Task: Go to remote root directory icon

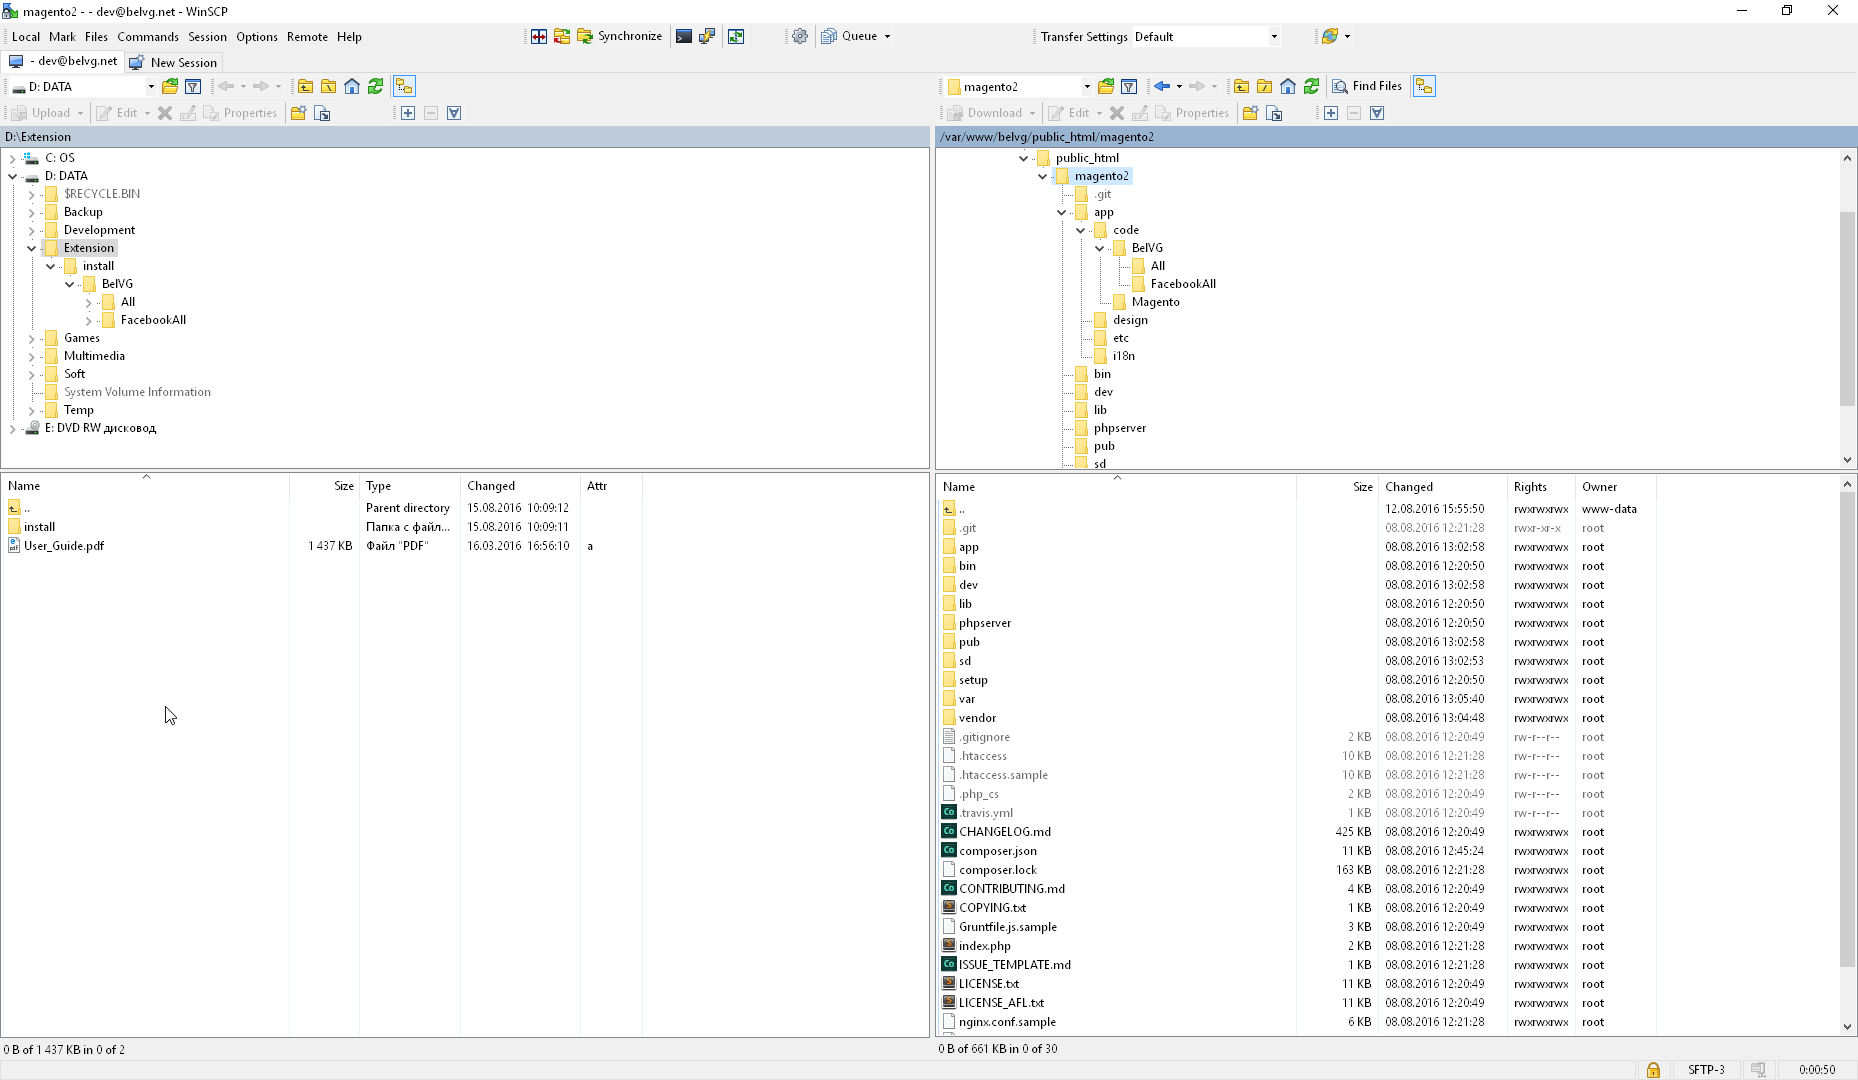Action: click(1264, 86)
